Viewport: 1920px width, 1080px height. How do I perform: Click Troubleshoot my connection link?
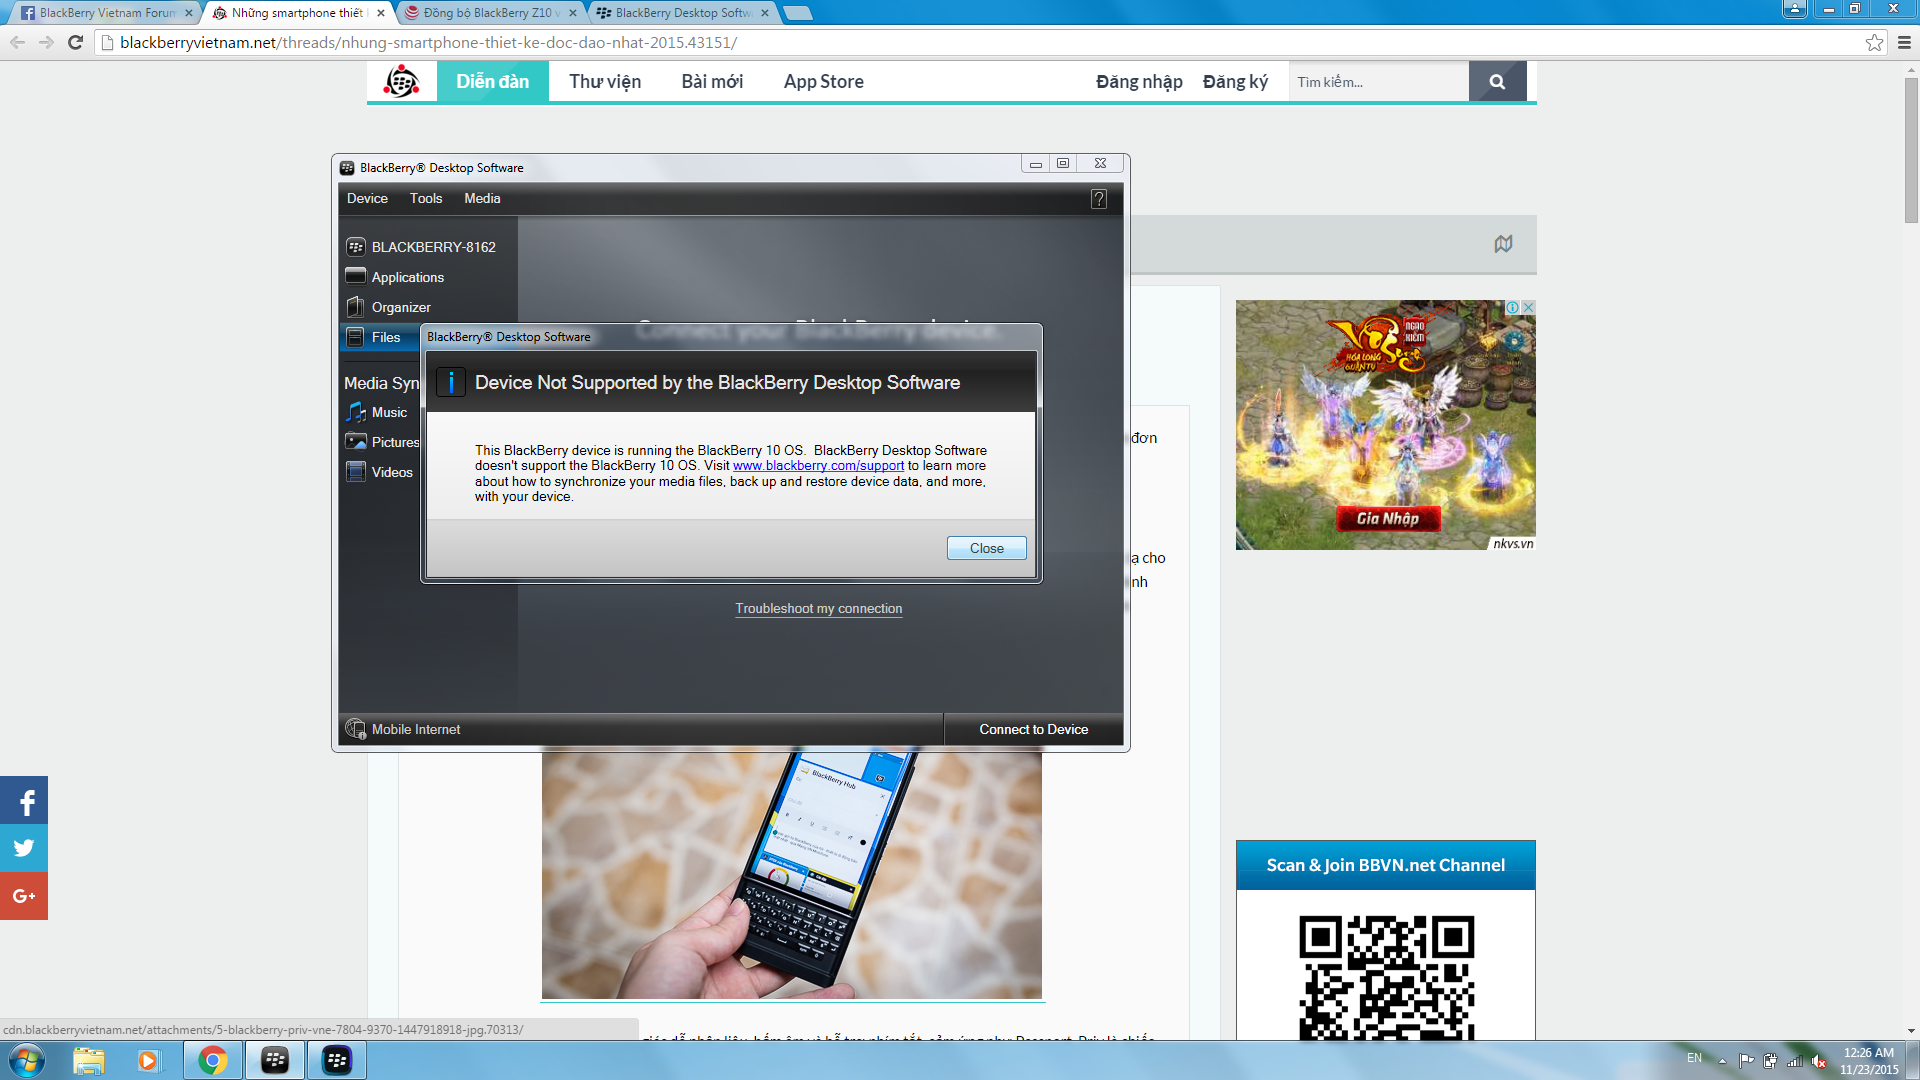[818, 608]
